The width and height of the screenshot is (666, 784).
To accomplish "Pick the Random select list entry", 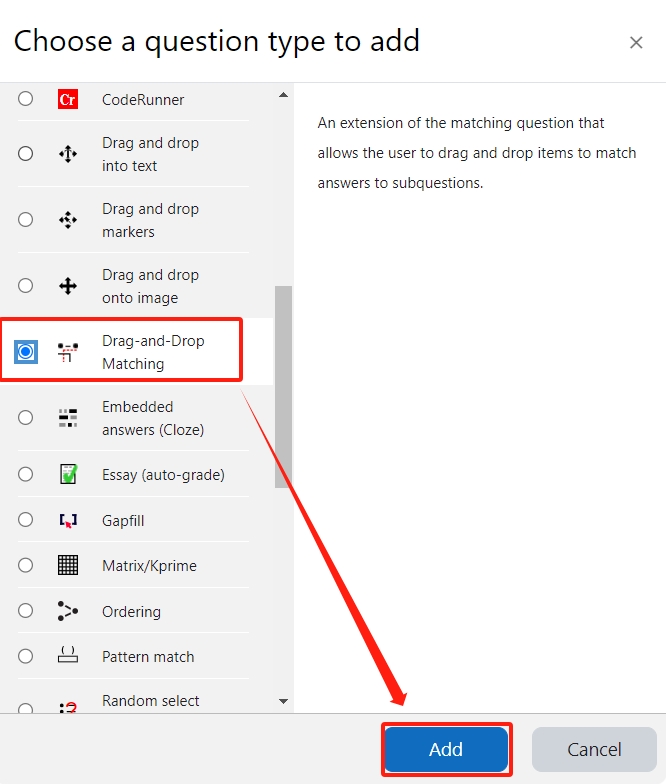I will 150,701.
